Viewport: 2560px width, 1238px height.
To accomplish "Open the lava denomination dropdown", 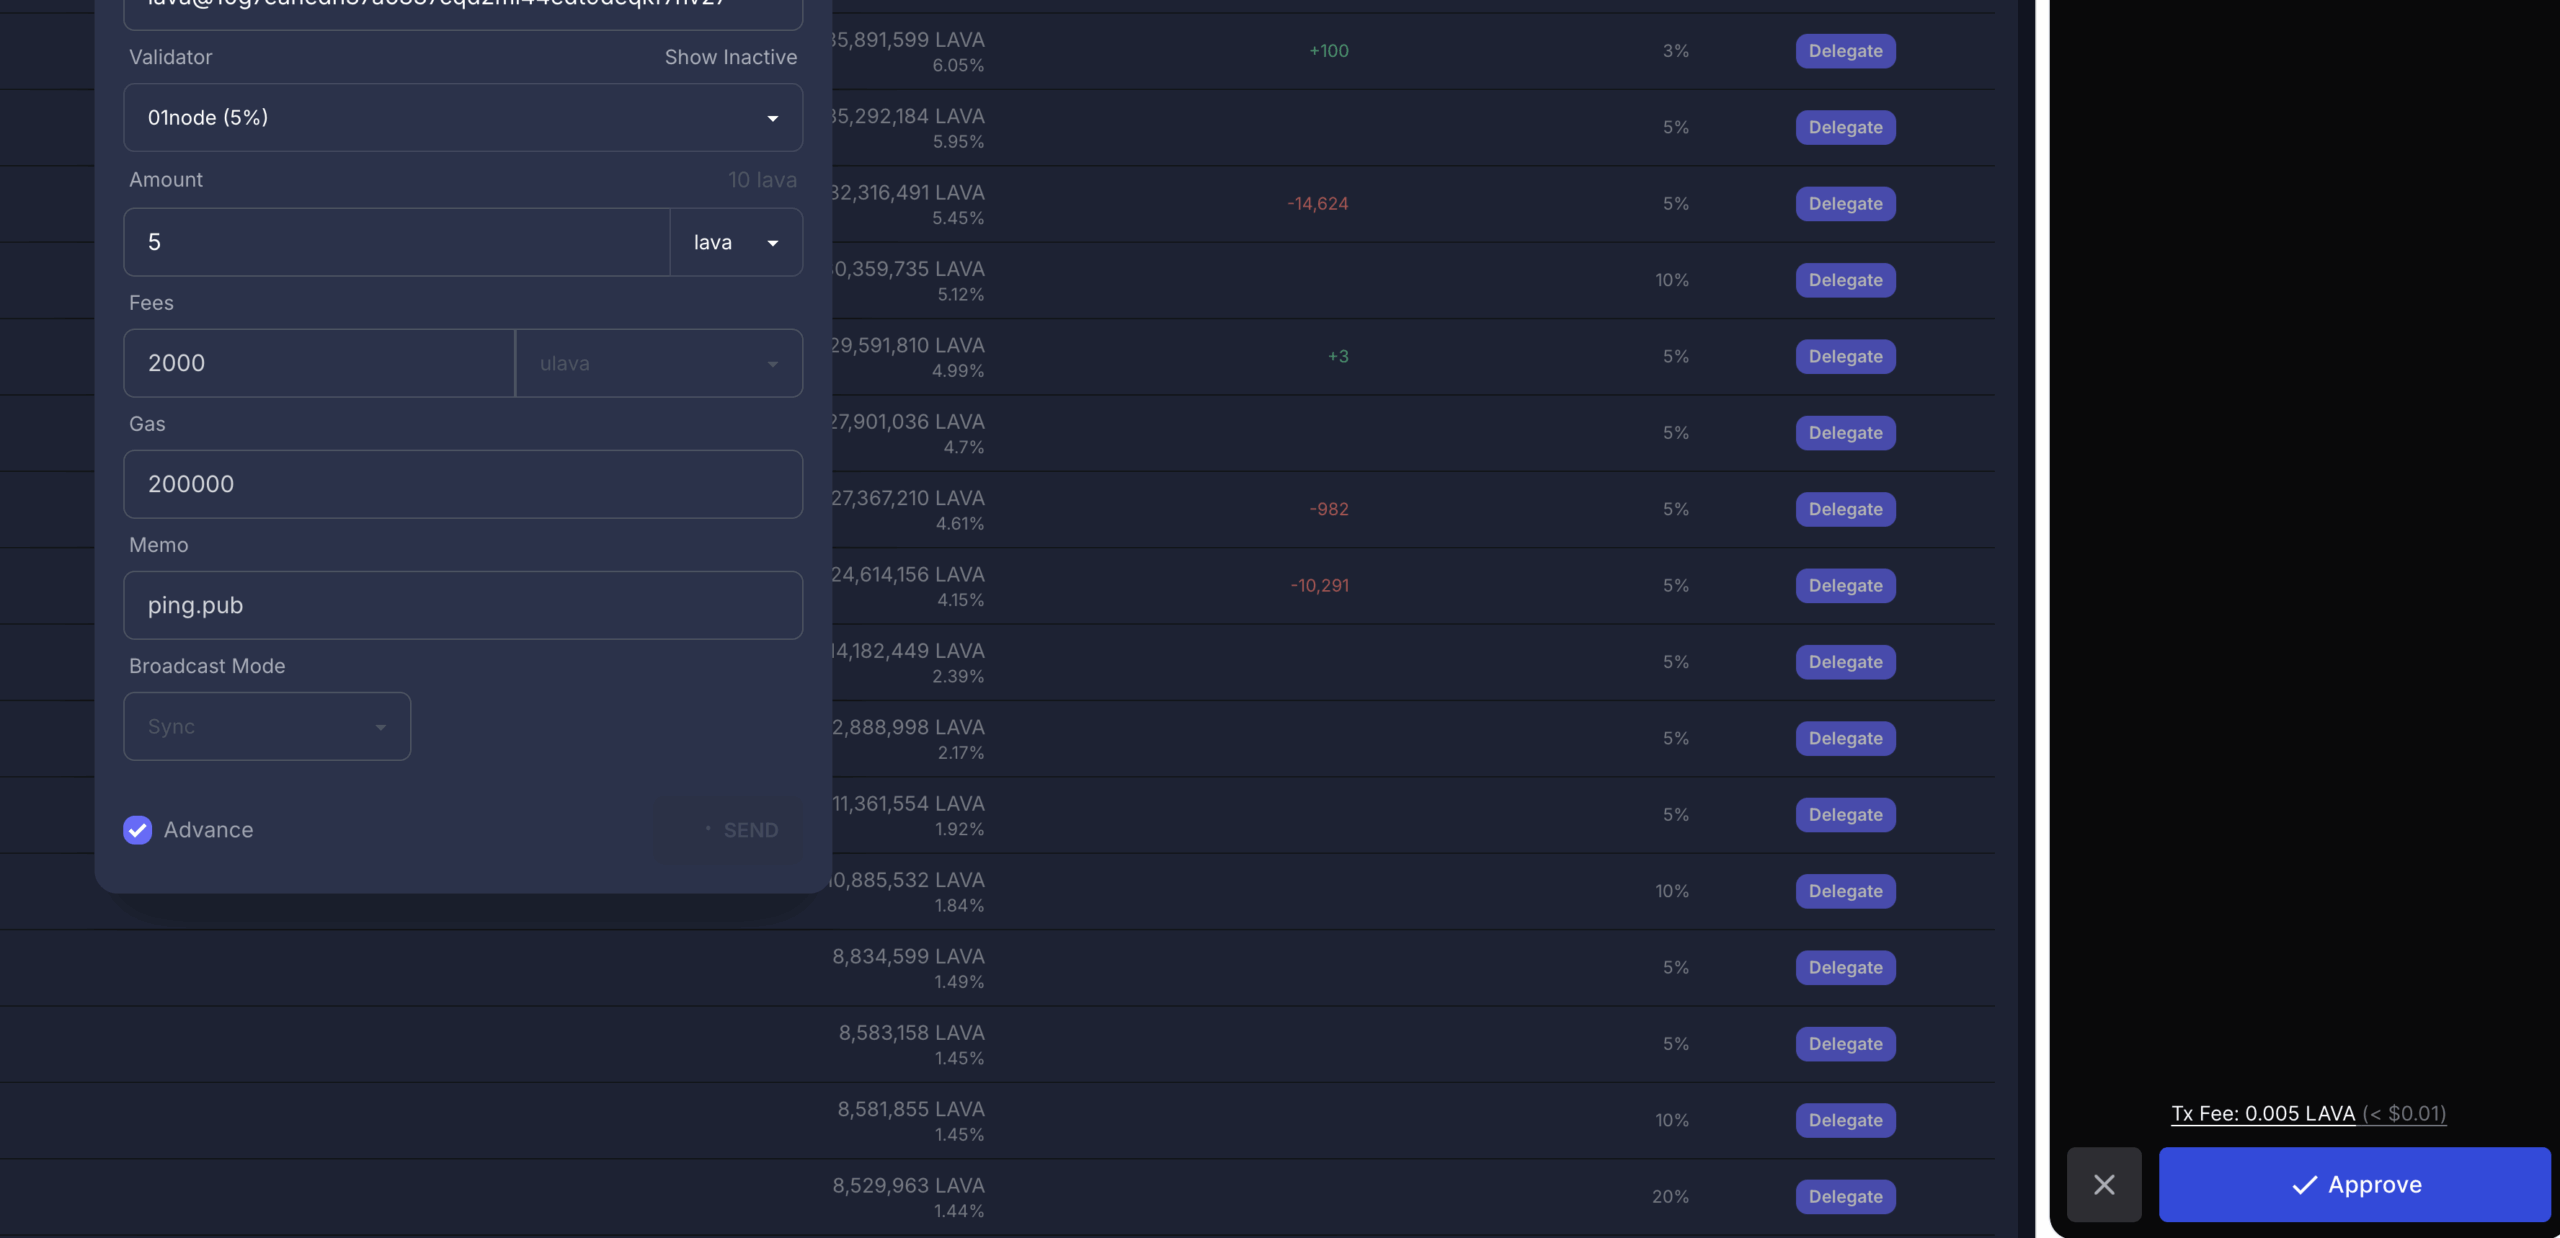I will coord(736,242).
